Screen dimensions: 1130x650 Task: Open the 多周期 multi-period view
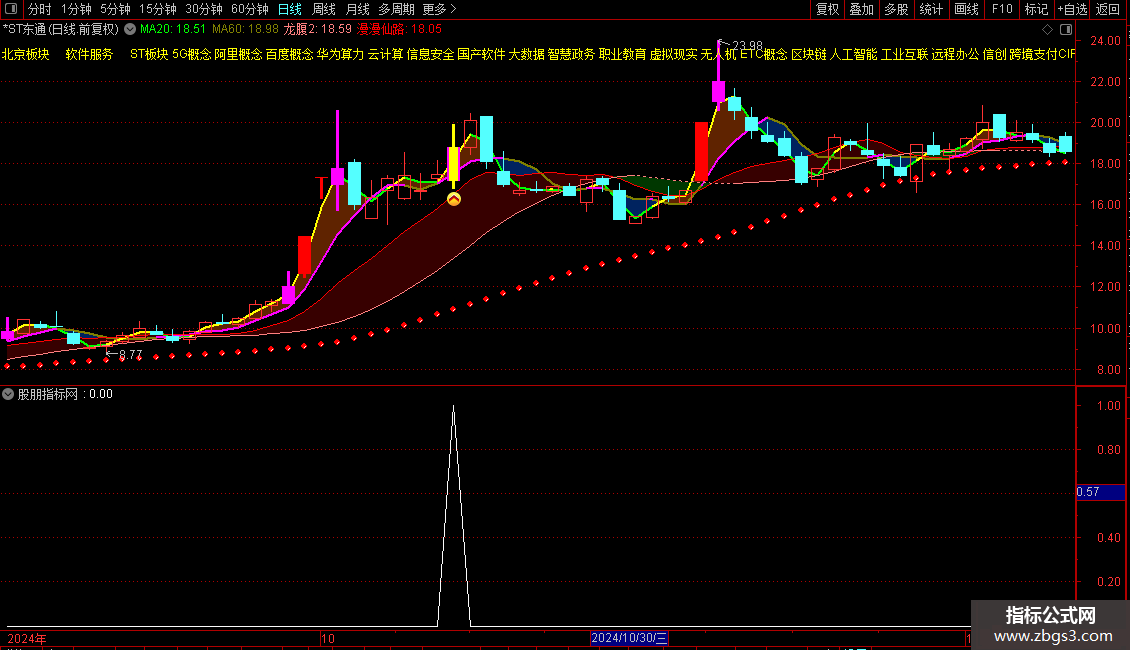point(396,9)
